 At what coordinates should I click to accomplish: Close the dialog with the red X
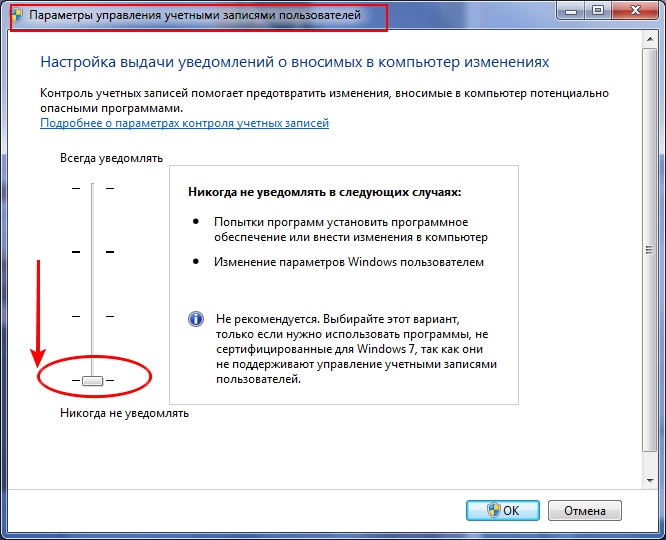(x=637, y=10)
